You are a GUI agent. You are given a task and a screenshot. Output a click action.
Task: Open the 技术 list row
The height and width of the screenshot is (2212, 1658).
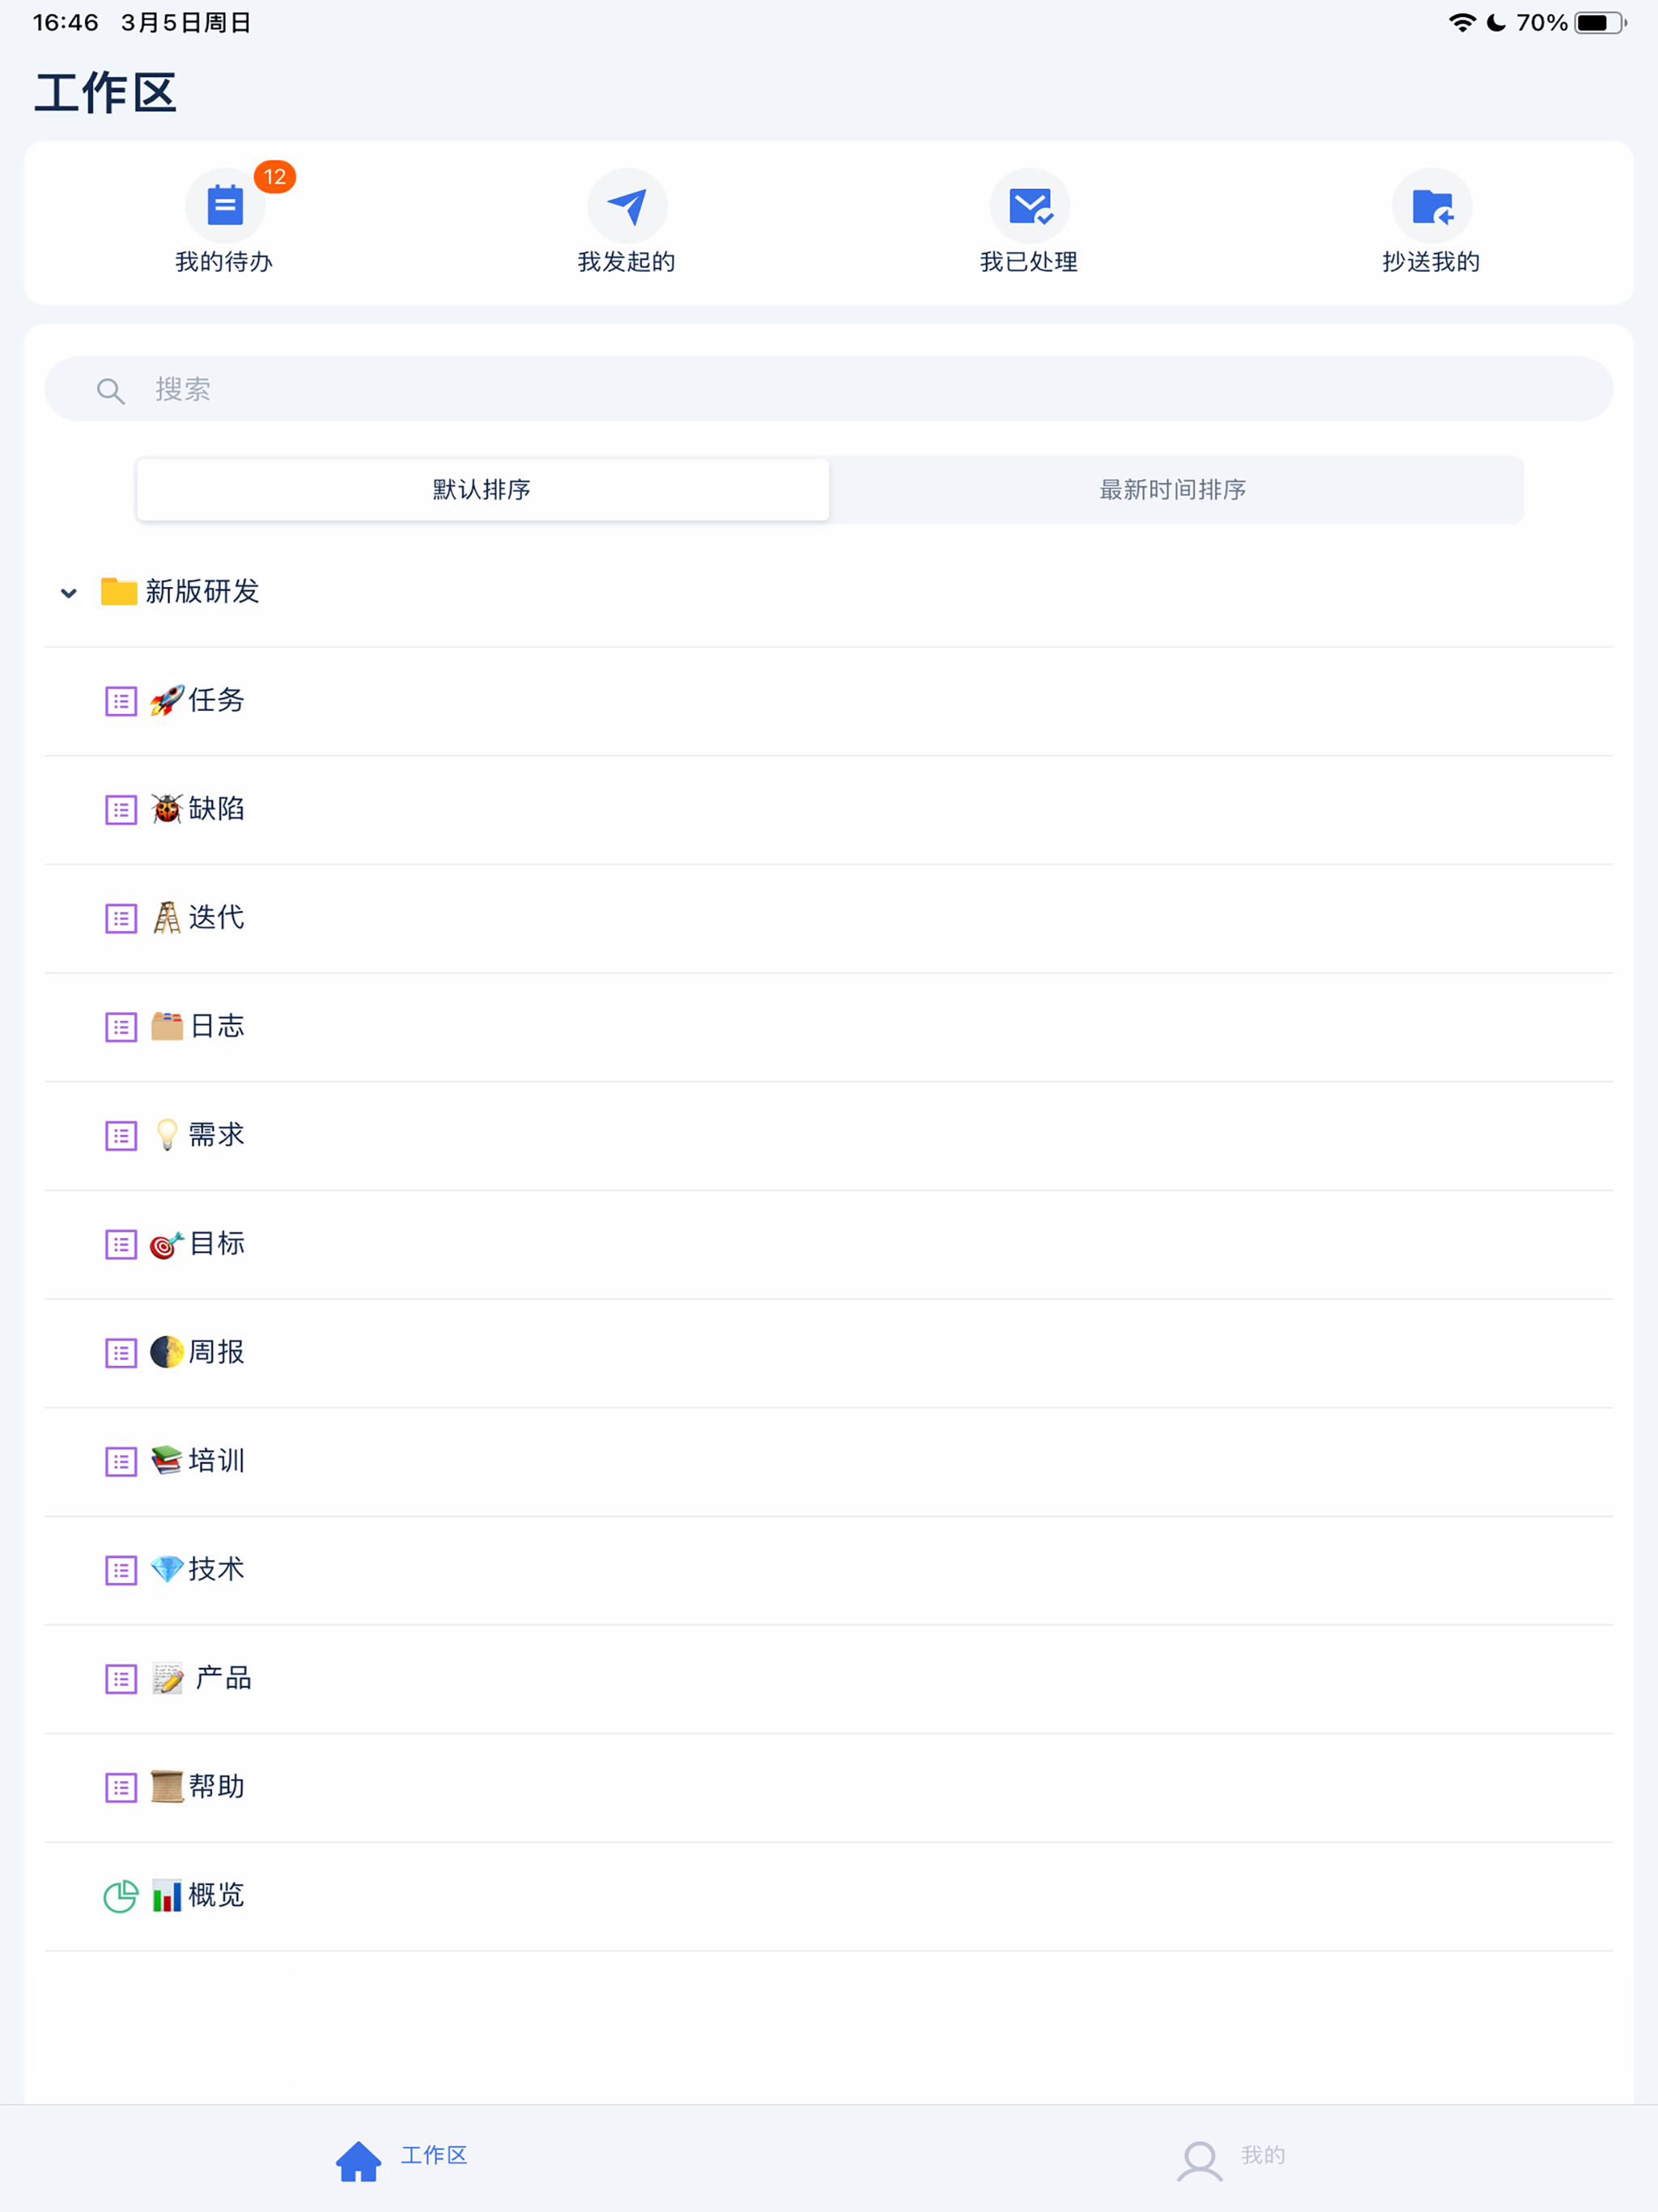pos(828,1570)
